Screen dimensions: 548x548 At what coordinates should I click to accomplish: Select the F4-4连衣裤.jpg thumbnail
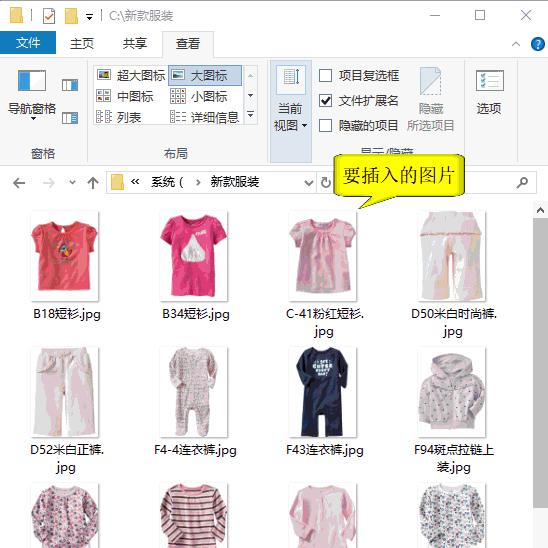194,392
